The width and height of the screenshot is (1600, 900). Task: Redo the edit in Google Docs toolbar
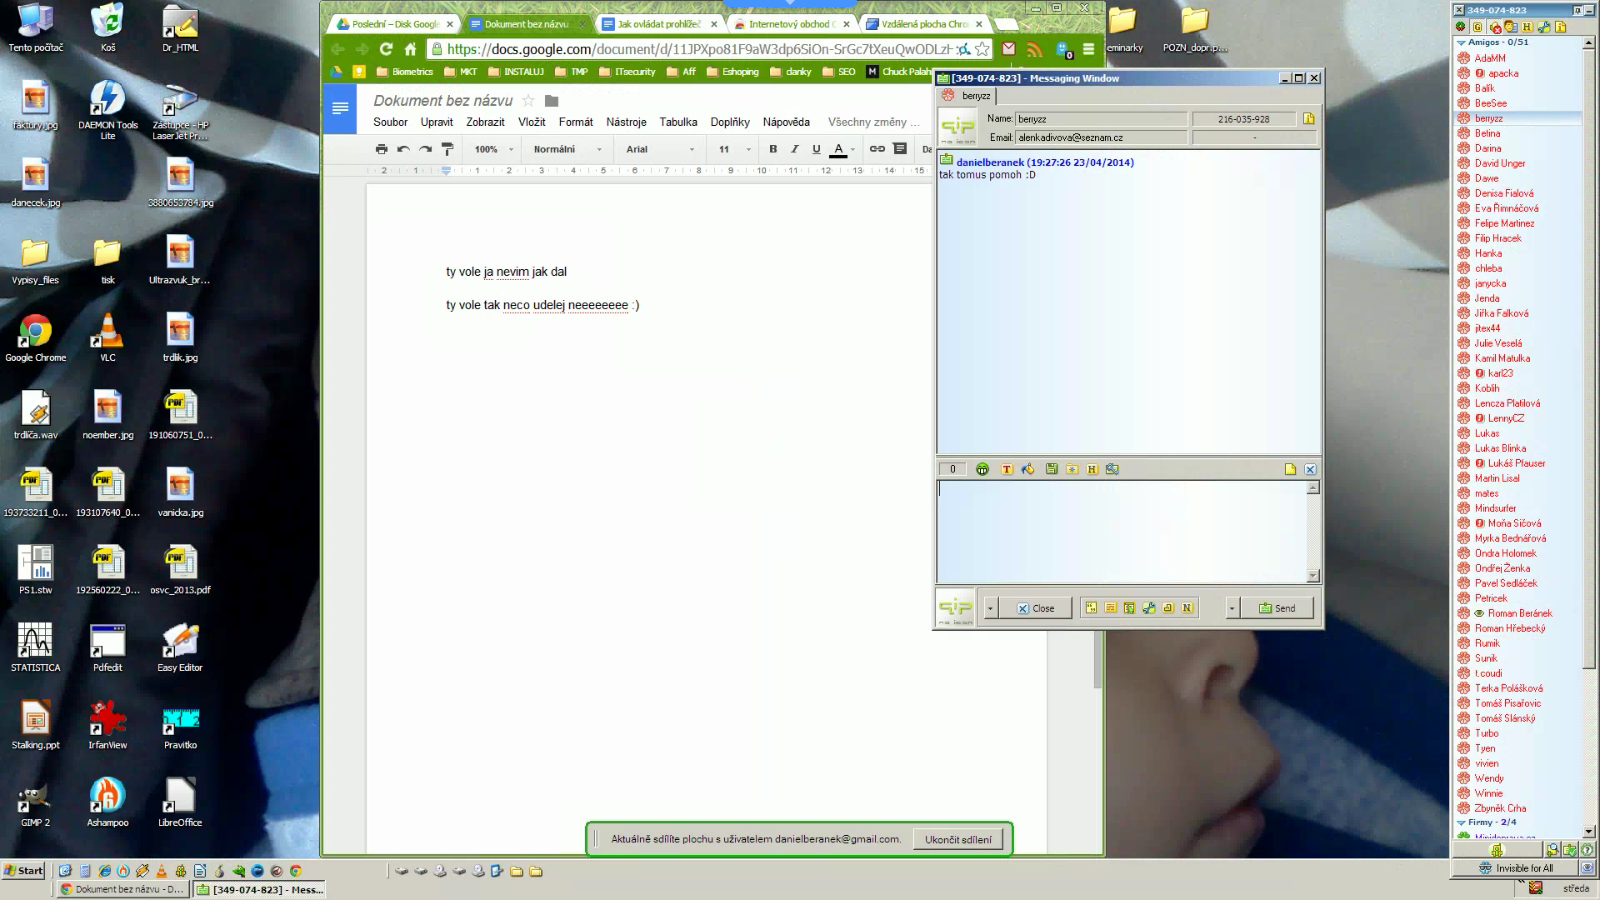pyautogui.click(x=425, y=149)
